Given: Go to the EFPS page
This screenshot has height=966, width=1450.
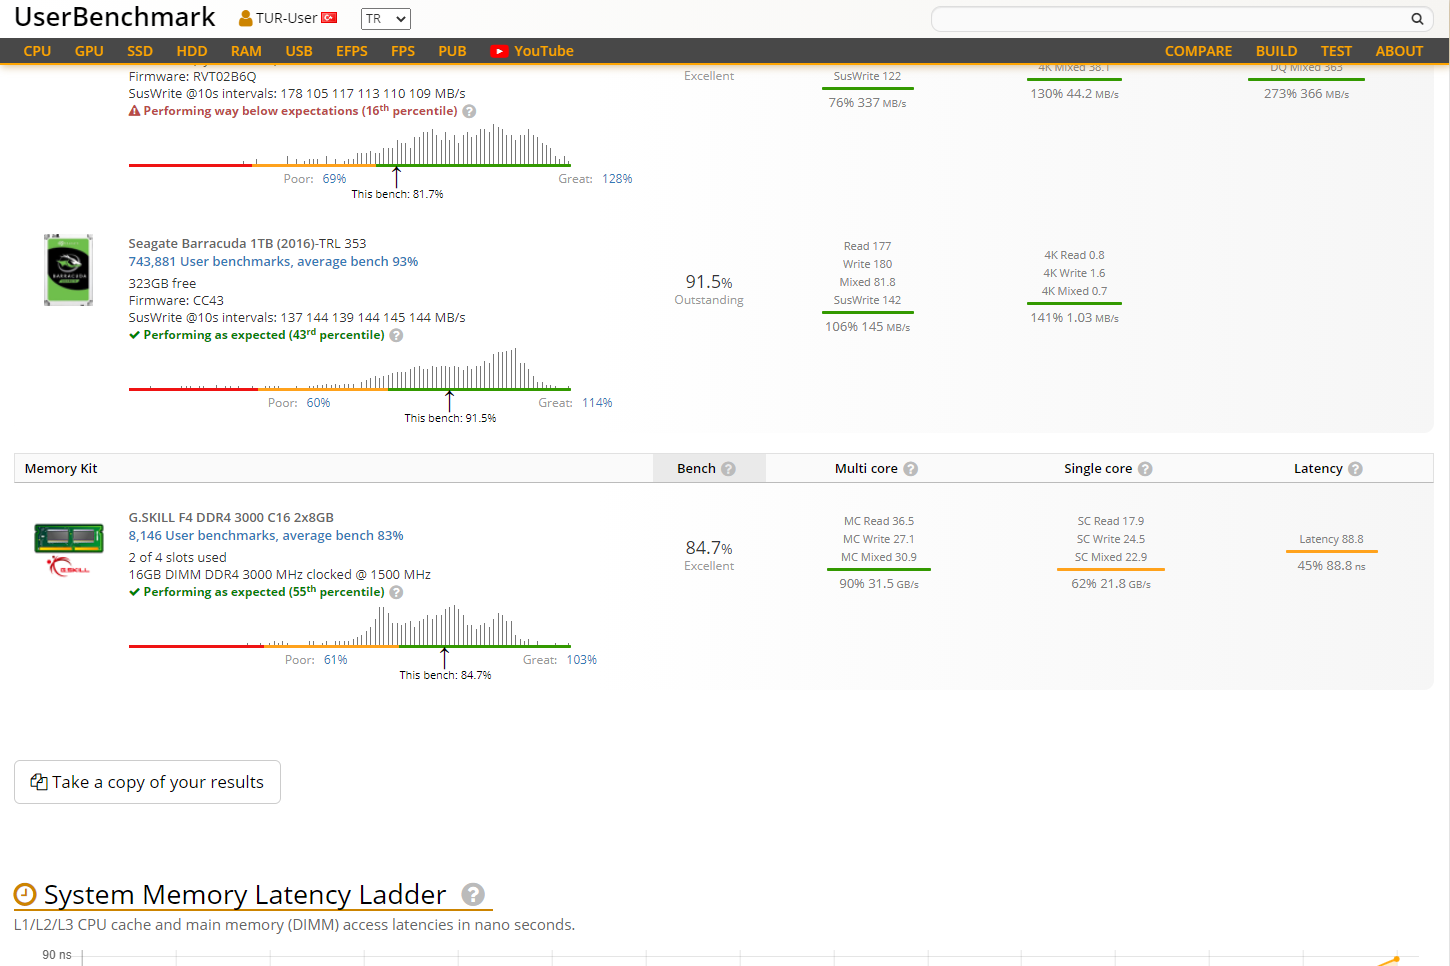Looking at the screenshot, I should pos(352,51).
